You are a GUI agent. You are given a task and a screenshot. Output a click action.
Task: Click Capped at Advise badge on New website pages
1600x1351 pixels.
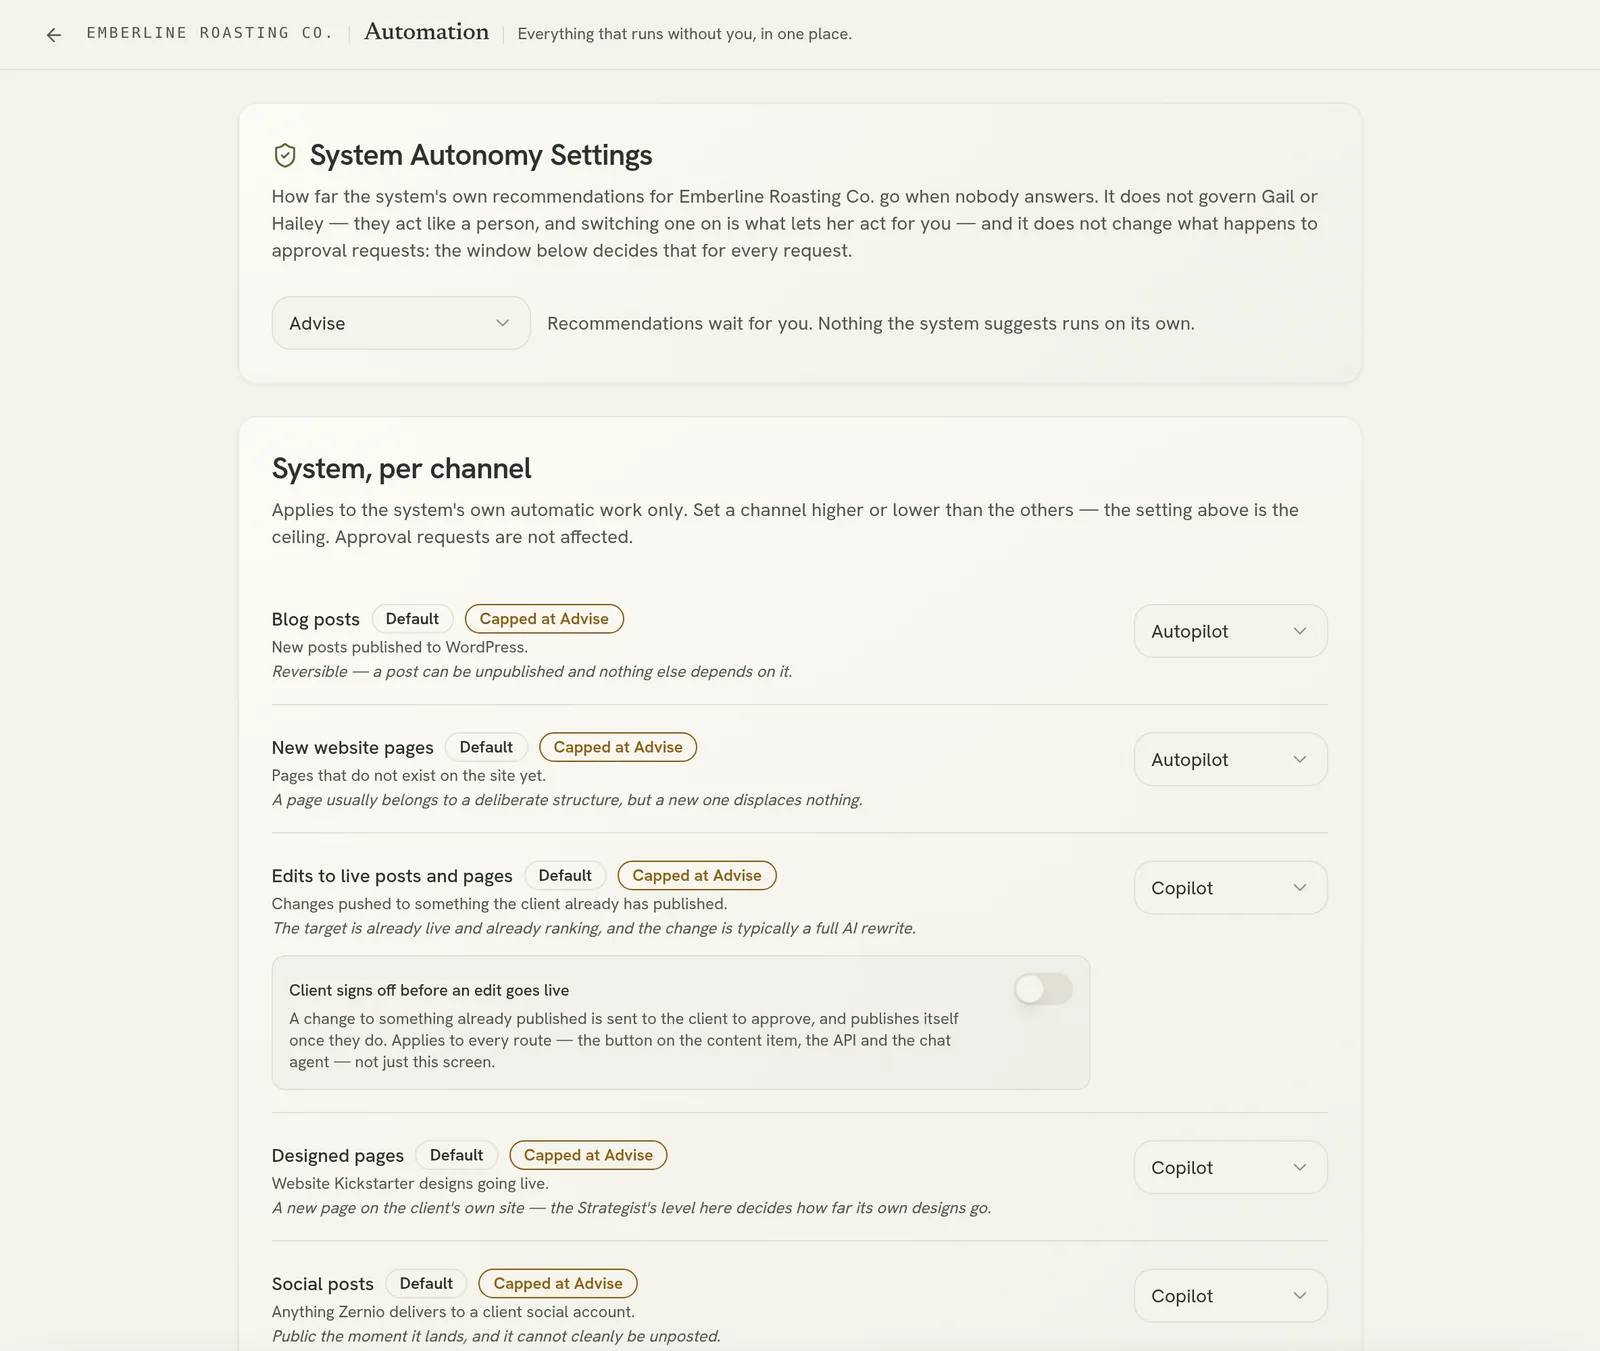[618, 747]
